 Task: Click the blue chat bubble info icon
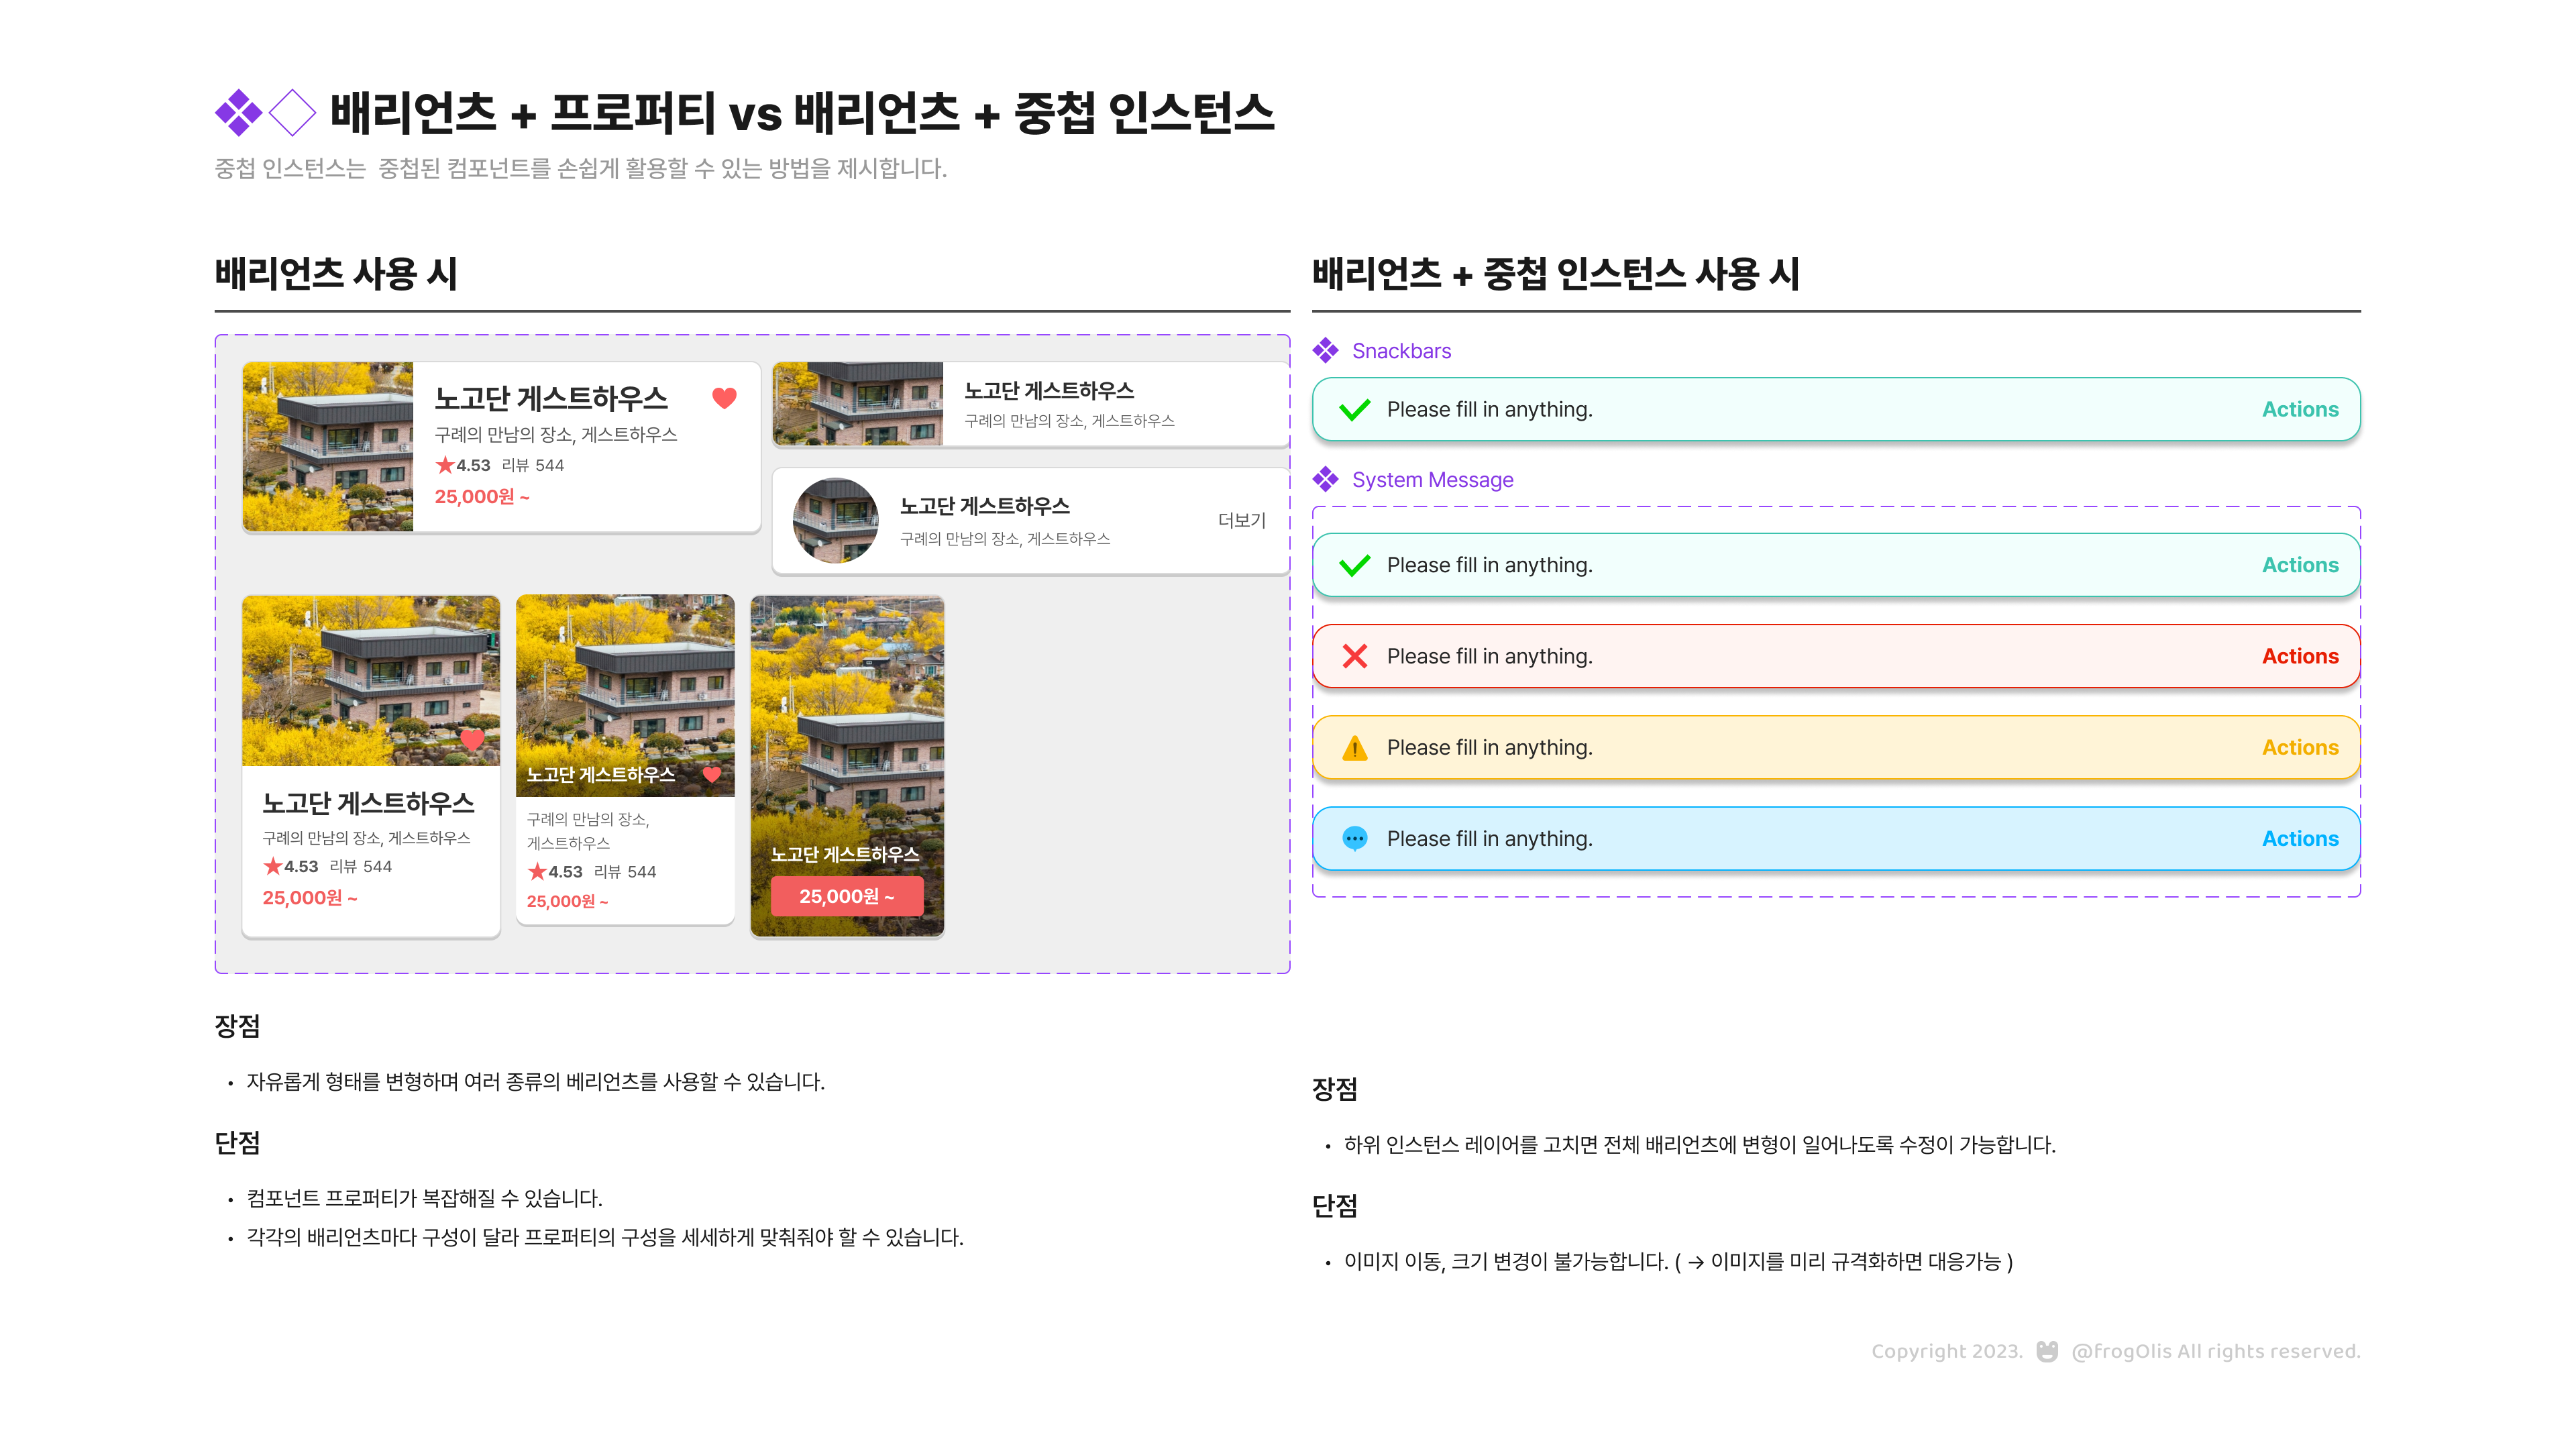pyautogui.click(x=1355, y=838)
